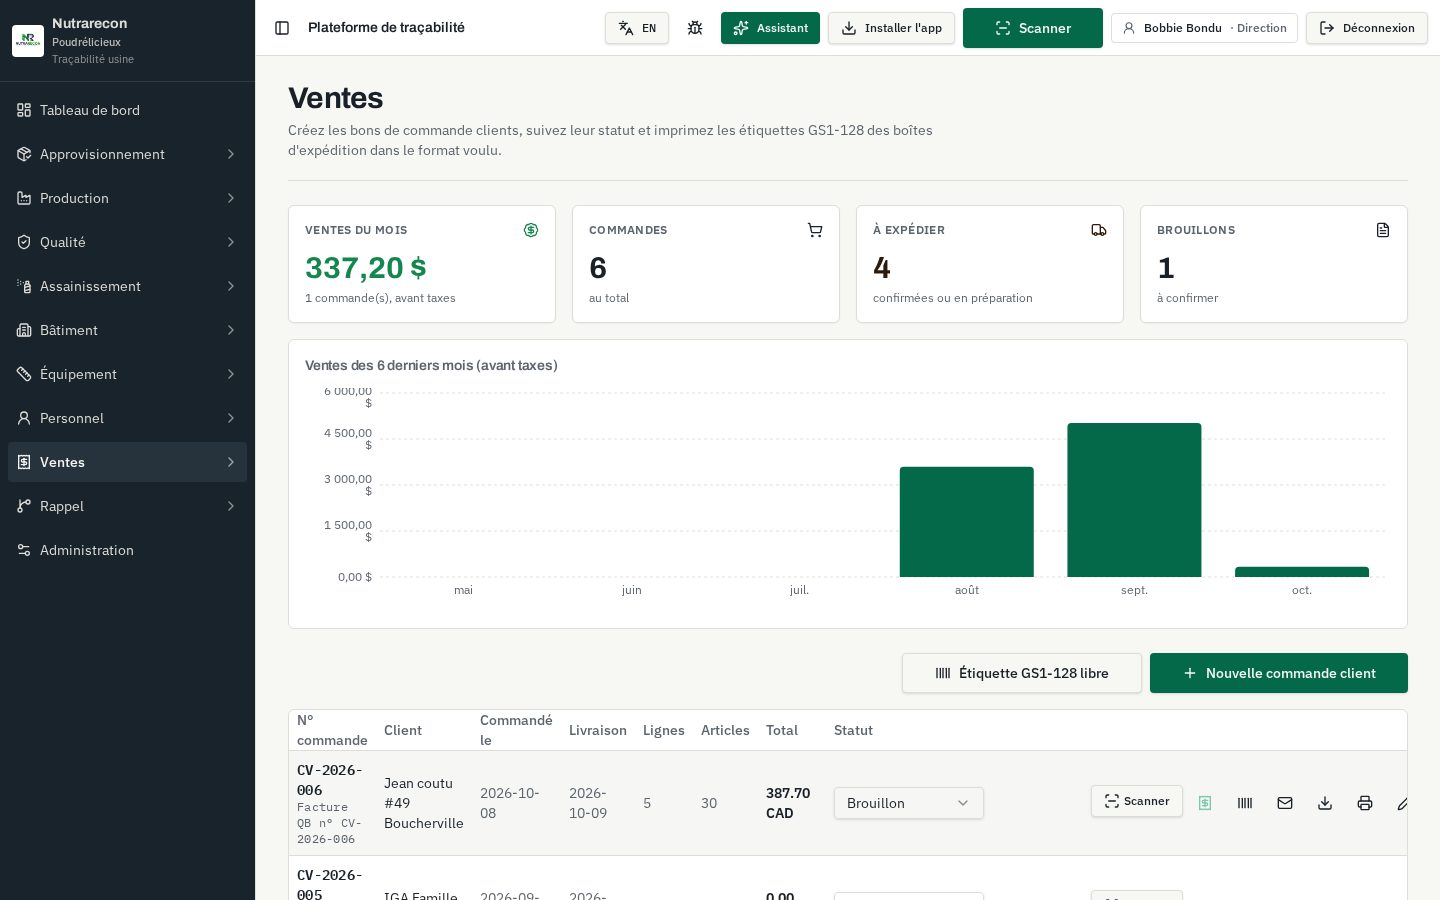
Task: Print order CV-2026-006
Action: click(1365, 803)
